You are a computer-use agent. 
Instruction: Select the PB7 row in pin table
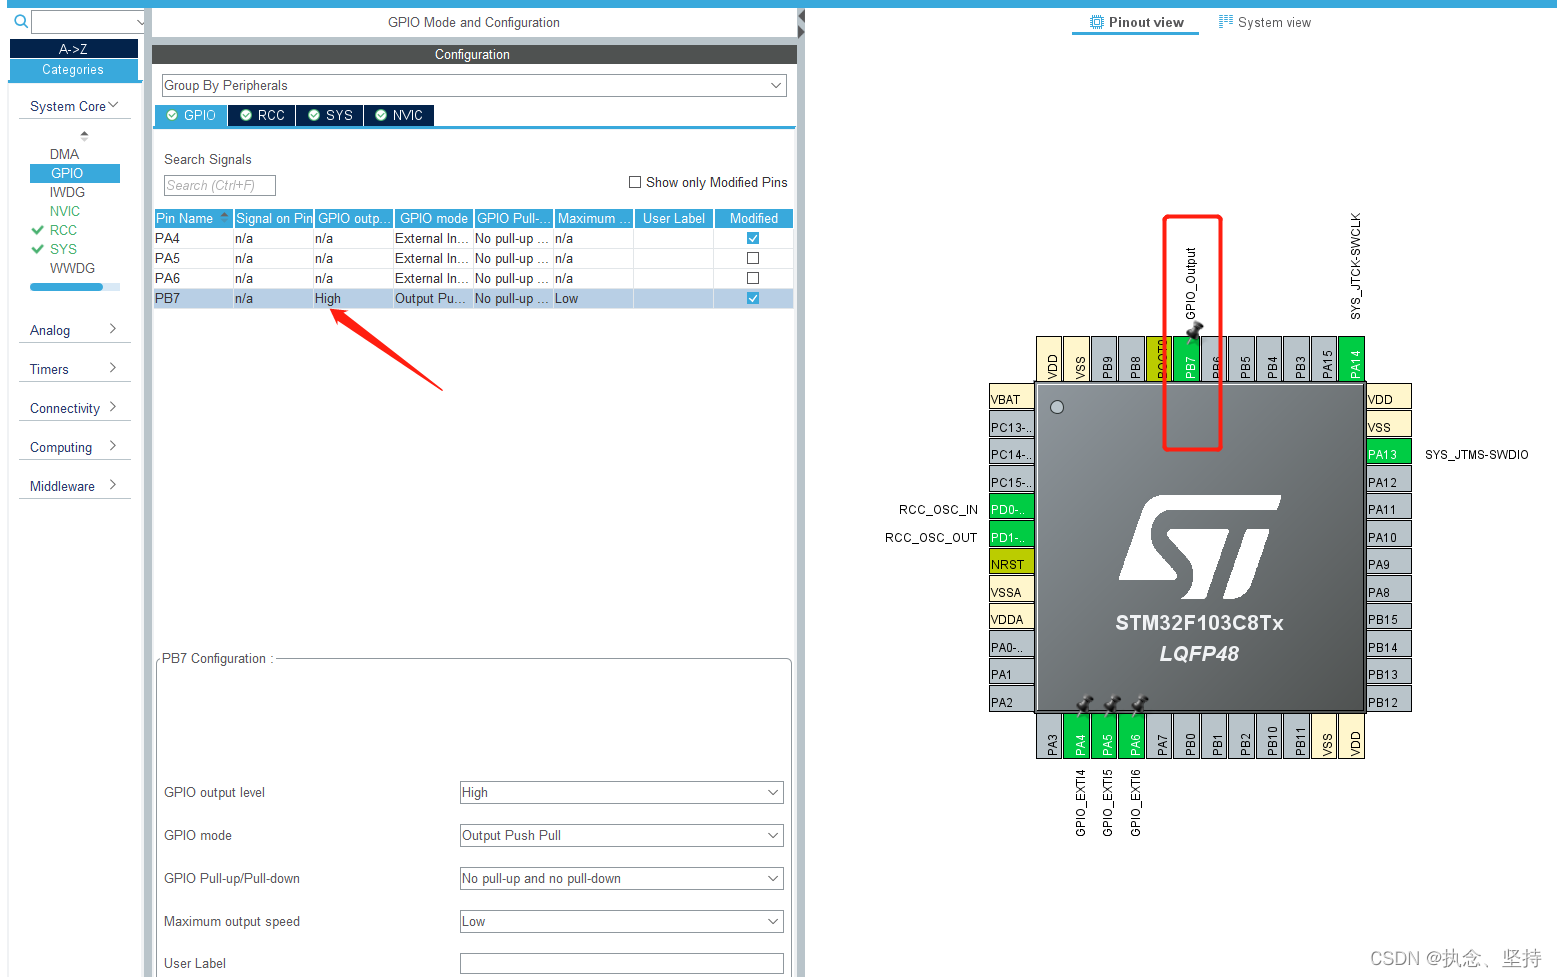tap(473, 298)
